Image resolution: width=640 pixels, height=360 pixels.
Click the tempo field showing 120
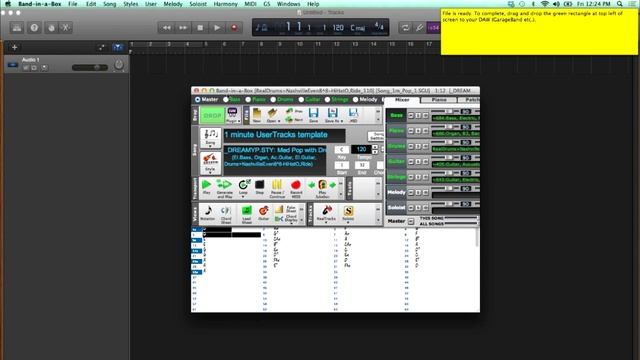coord(361,149)
